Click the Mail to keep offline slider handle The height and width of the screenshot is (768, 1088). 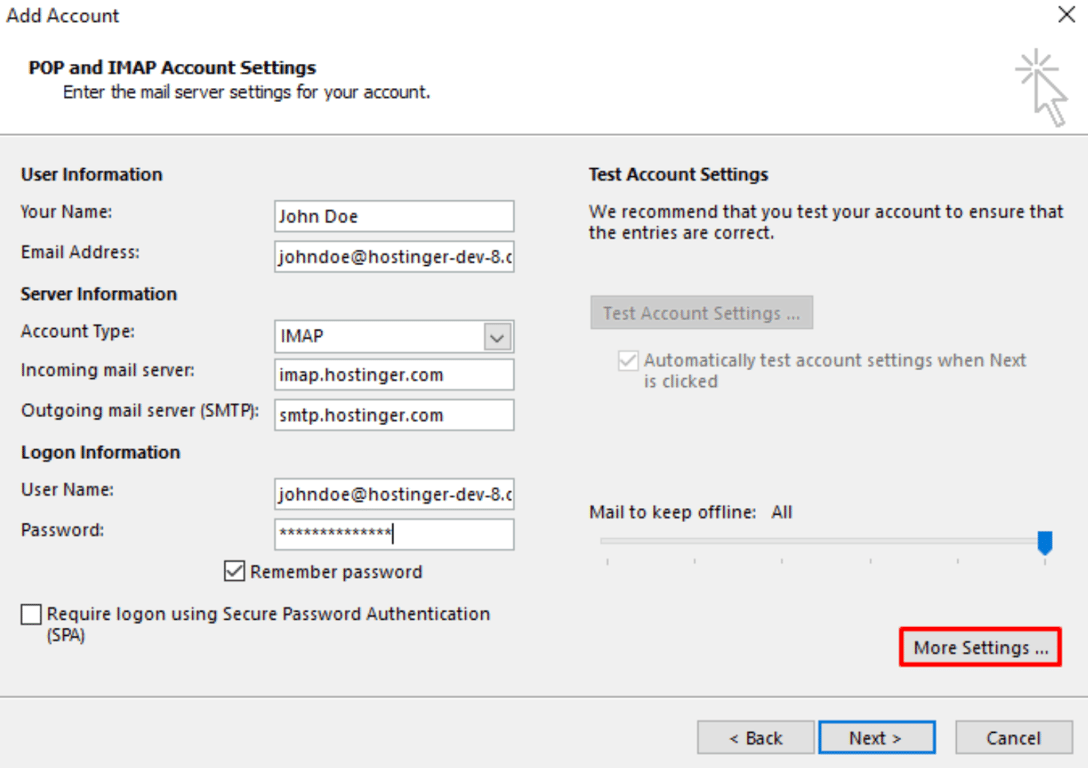coord(1044,543)
